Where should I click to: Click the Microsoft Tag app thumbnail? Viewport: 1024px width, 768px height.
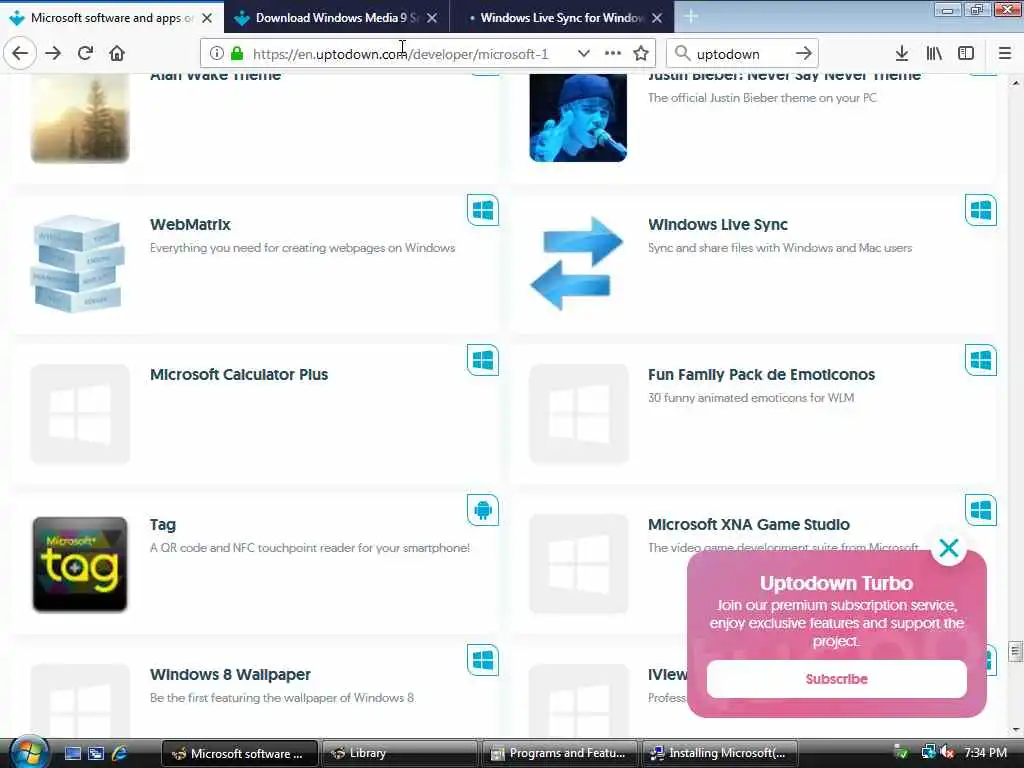point(80,564)
